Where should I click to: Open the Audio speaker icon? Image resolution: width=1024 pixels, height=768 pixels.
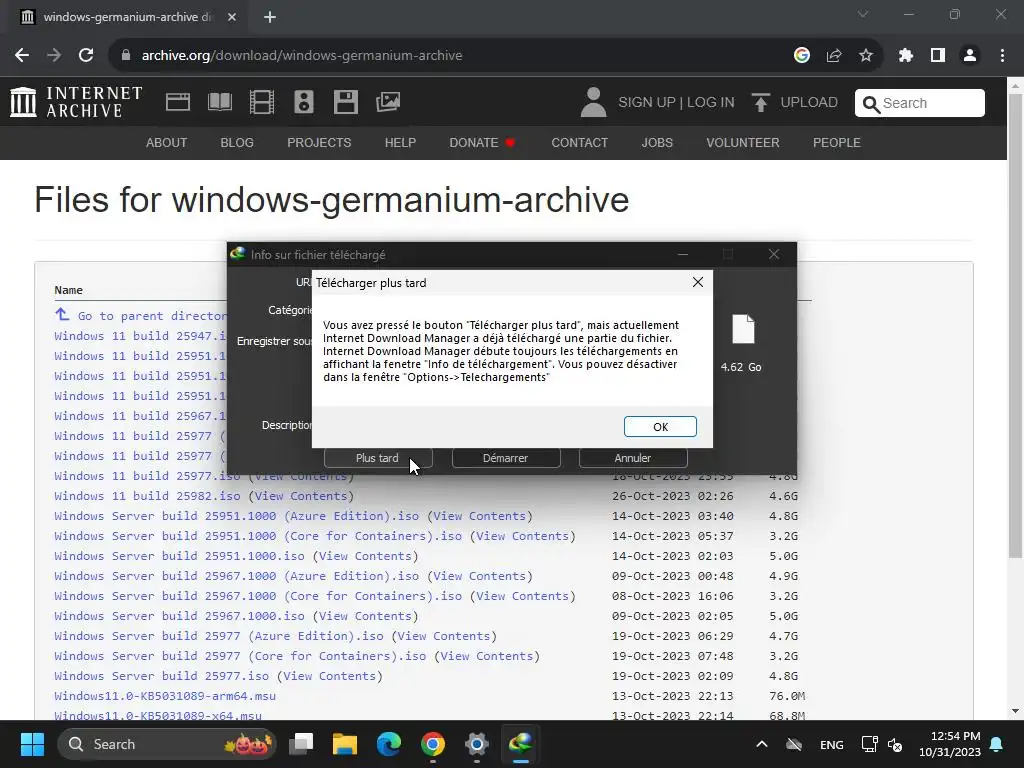(x=304, y=102)
